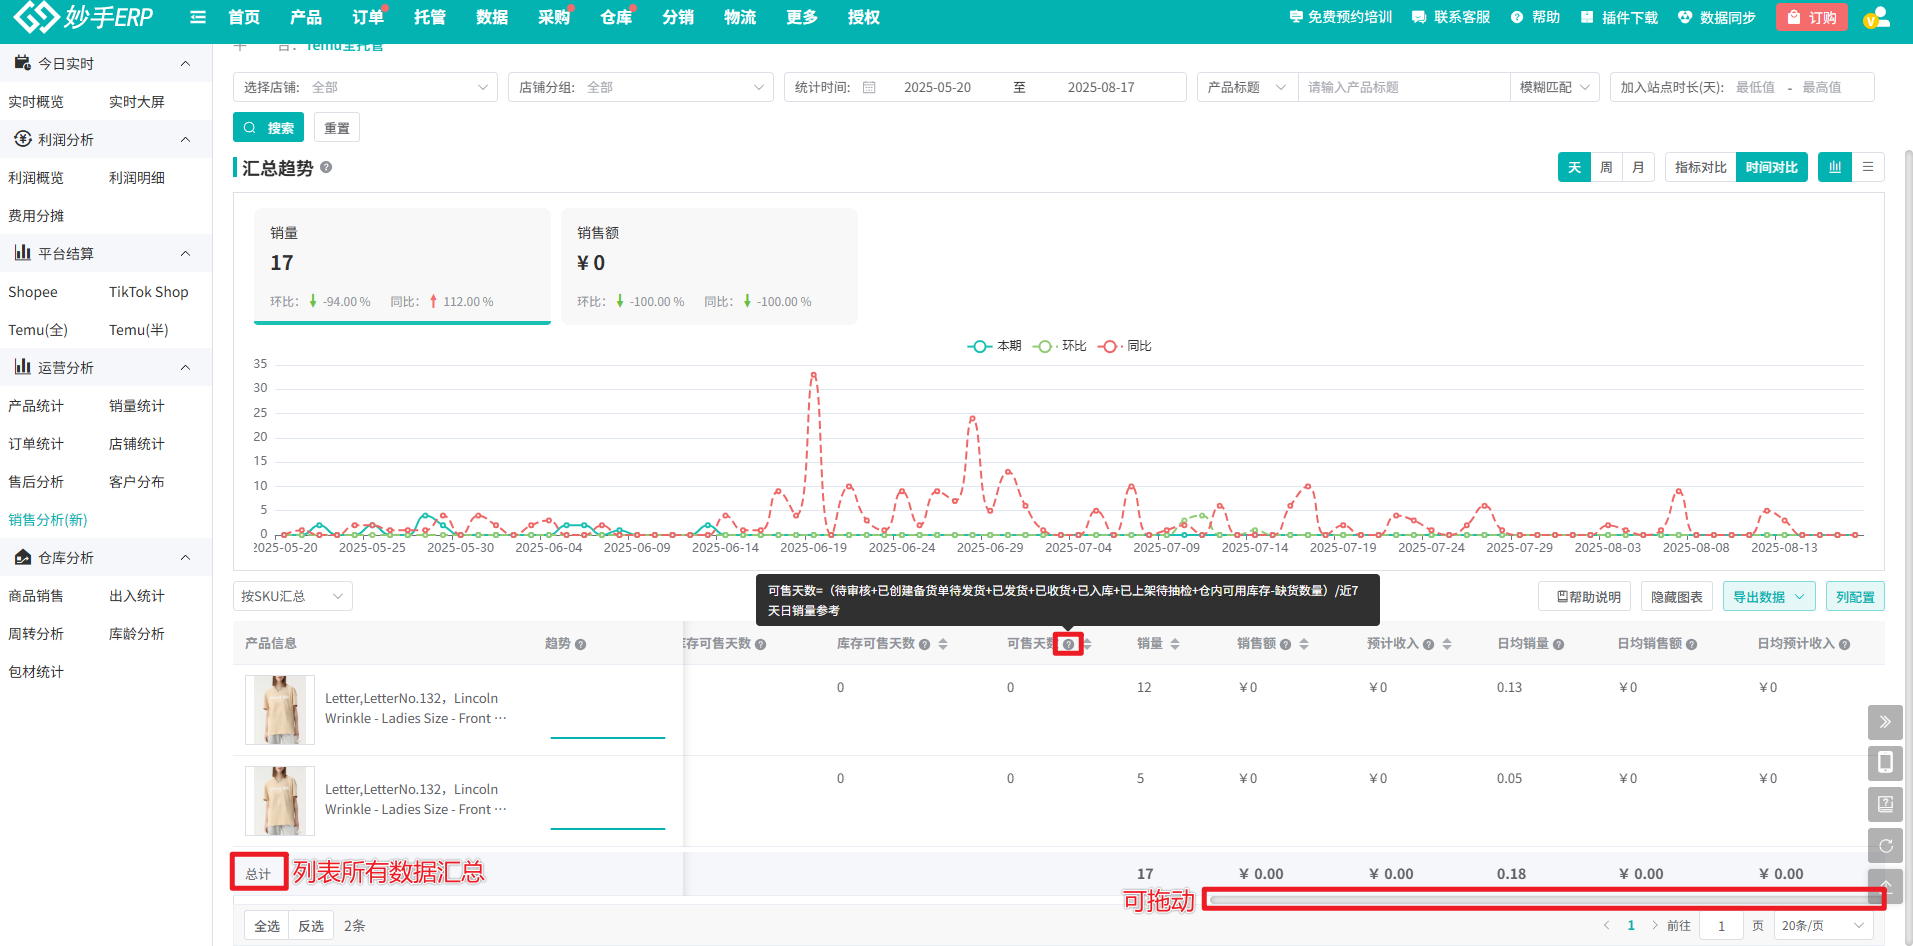Open the 仓库 top menu
1913x946 pixels.
616,17
